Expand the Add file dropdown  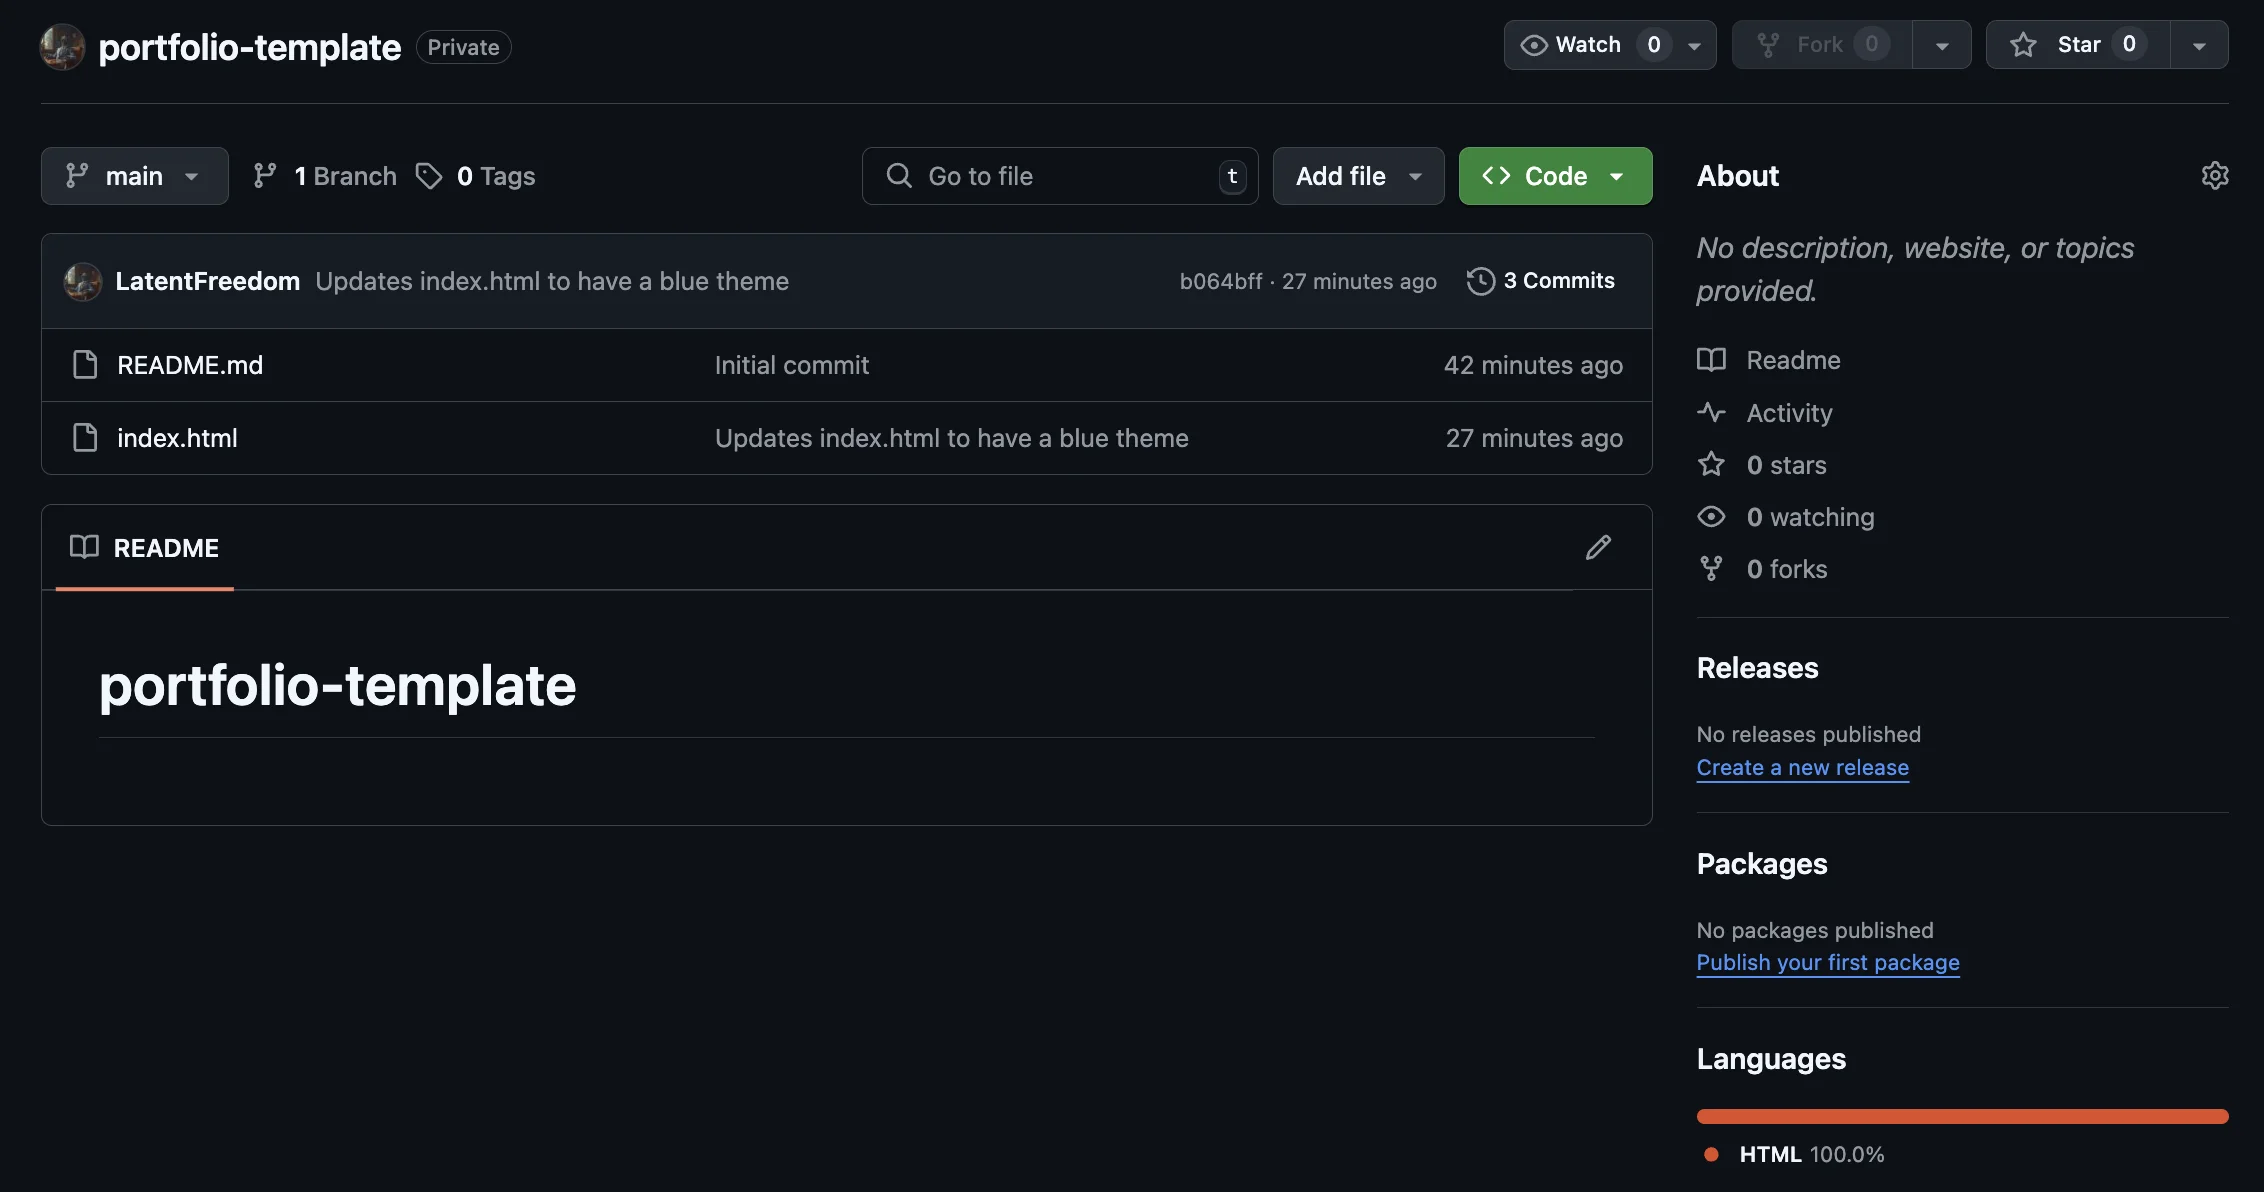[1357, 175]
